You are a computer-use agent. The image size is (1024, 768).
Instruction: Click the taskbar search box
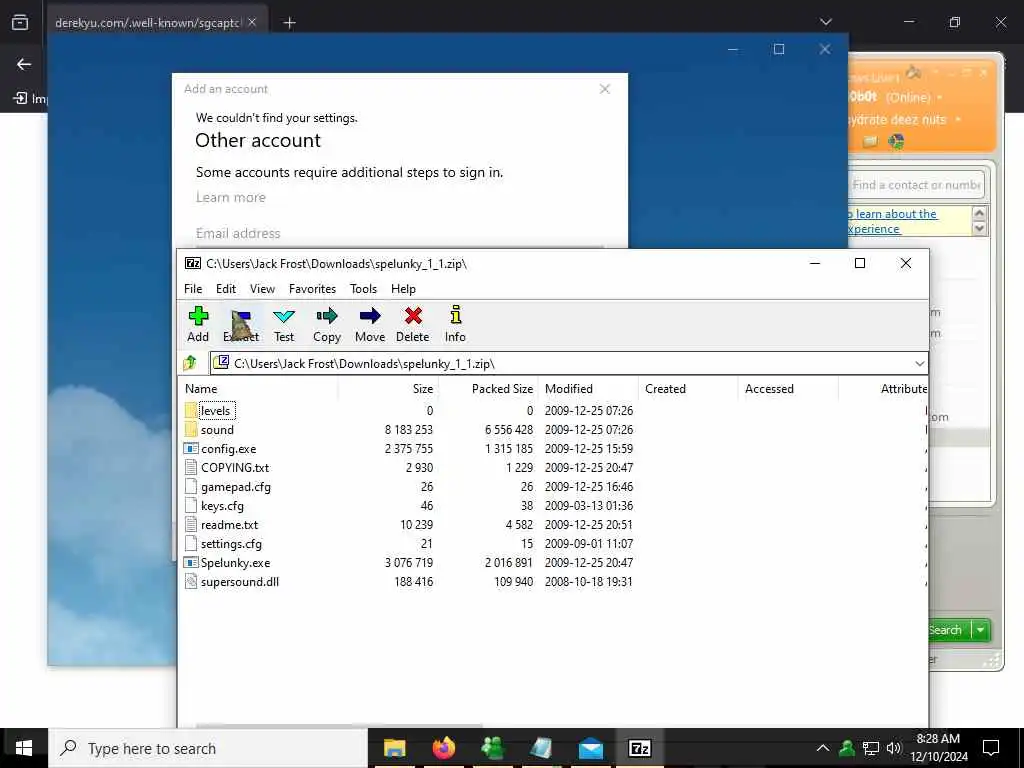[208, 748]
